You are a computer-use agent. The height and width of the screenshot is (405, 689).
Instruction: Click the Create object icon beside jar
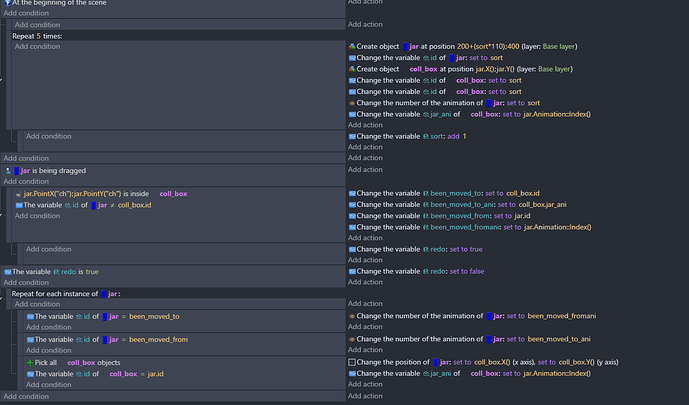(x=352, y=47)
